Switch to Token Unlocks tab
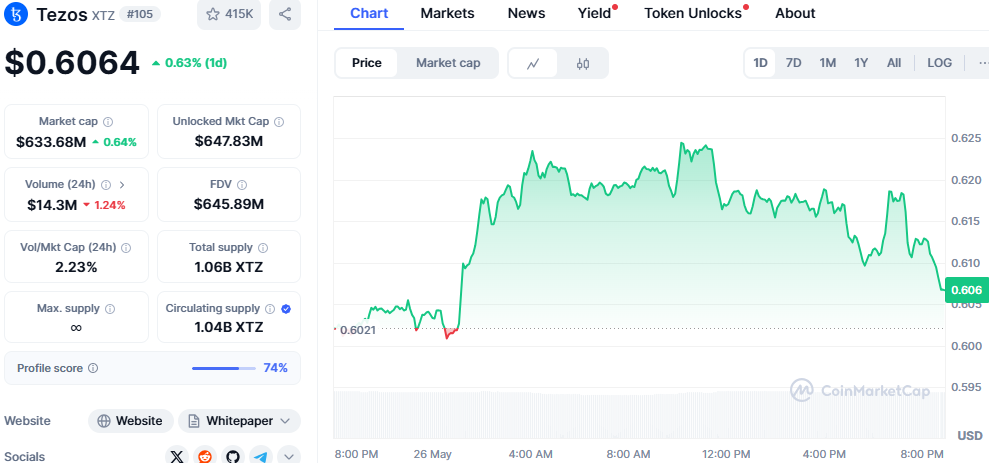The height and width of the screenshot is (463, 989). 693,13
